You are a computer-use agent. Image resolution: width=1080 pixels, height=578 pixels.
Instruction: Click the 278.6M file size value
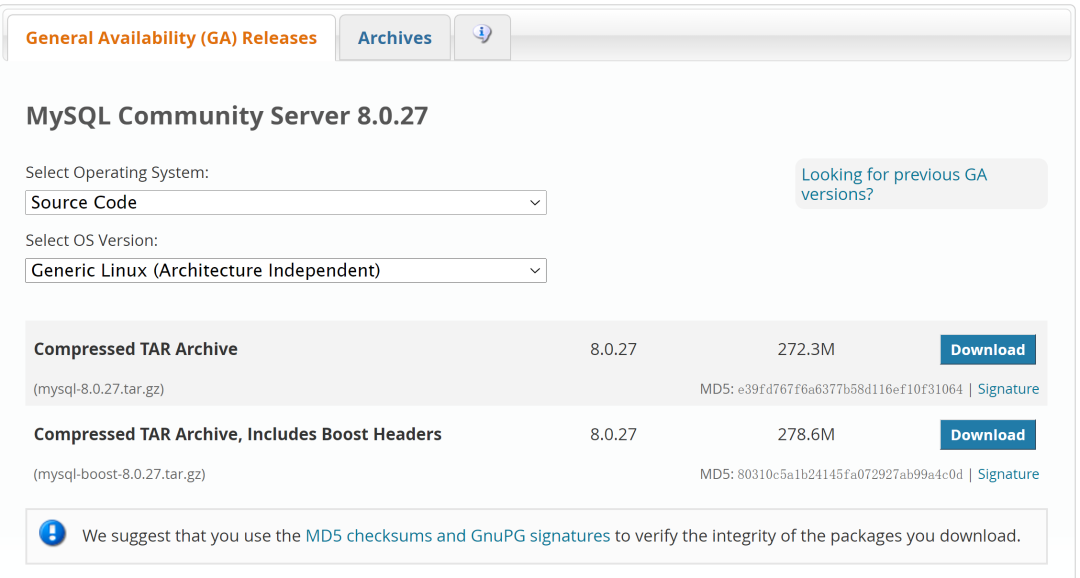coord(806,435)
